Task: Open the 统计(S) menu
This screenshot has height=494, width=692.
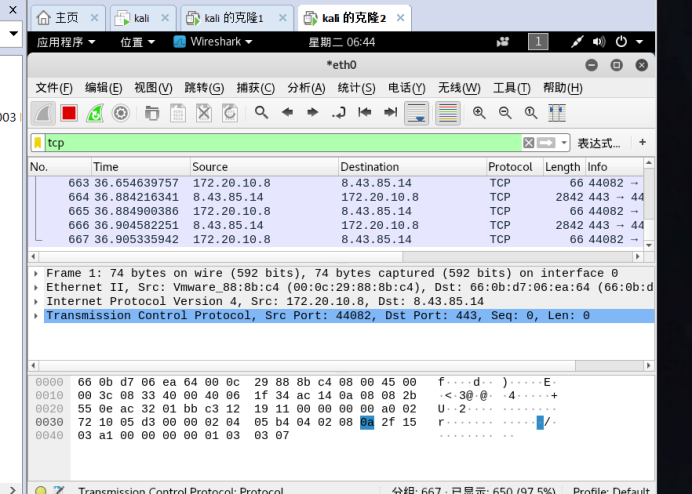Action: click(357, 88)
